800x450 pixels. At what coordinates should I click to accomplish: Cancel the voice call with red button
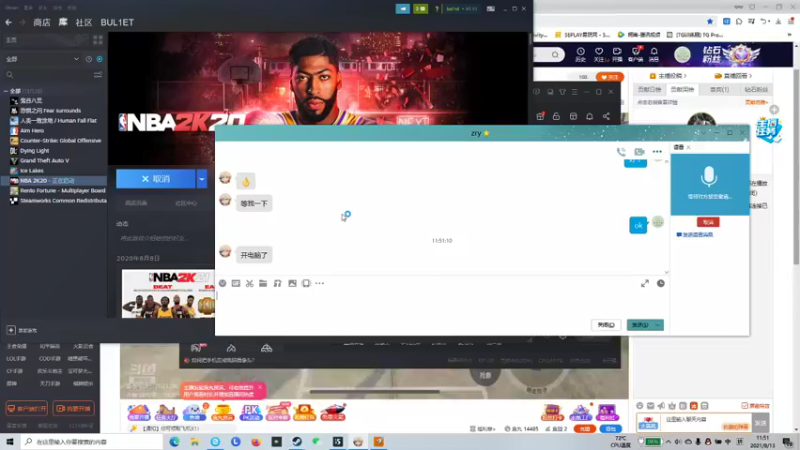(x=708, y=222)
